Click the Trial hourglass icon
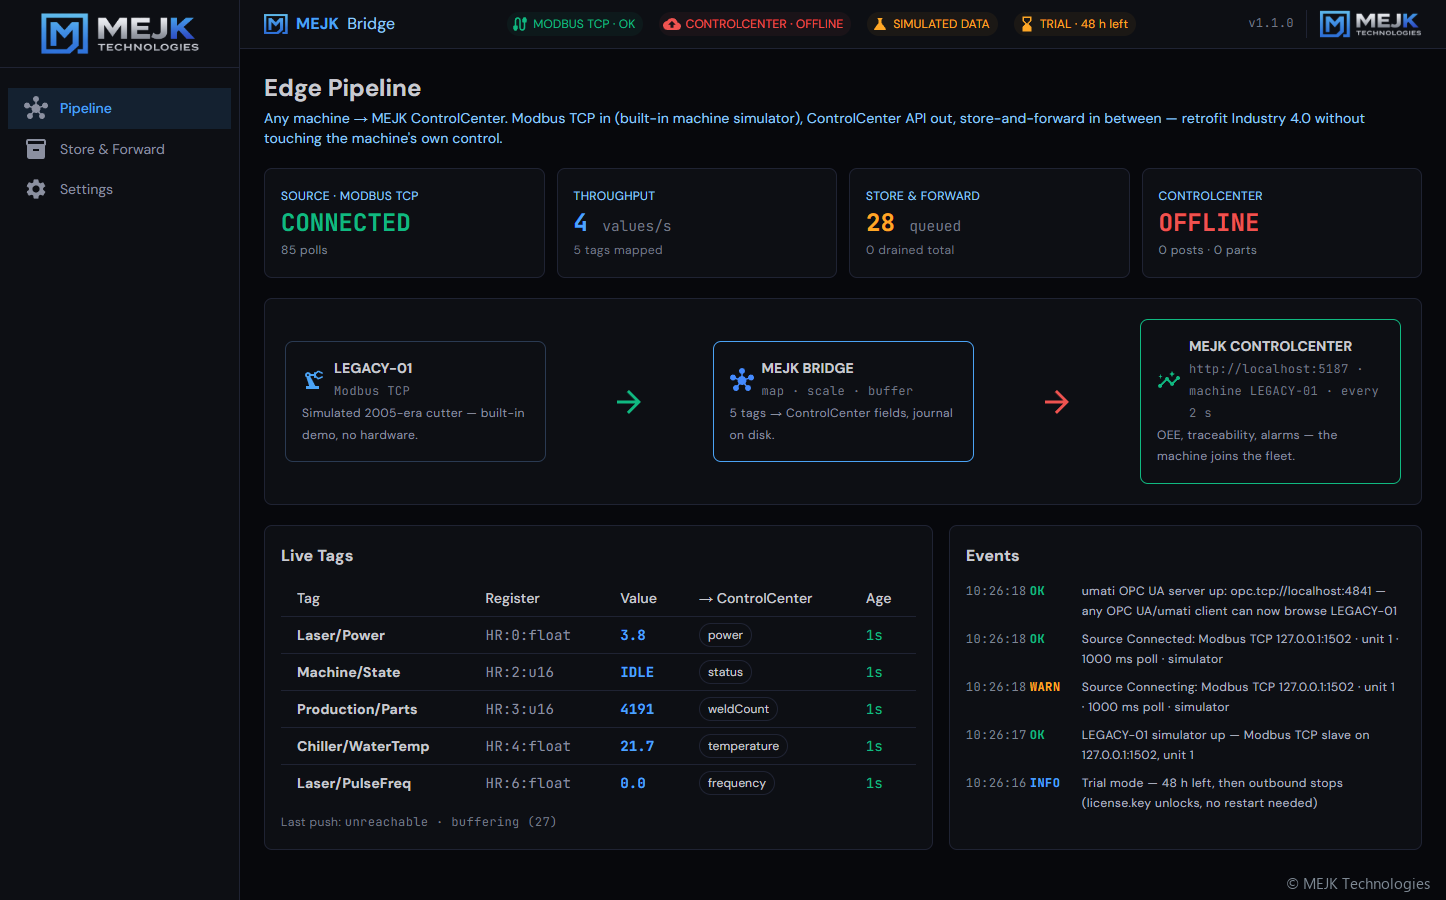This screenshot has height=900, width=1446. click(x=1027, y=24)
